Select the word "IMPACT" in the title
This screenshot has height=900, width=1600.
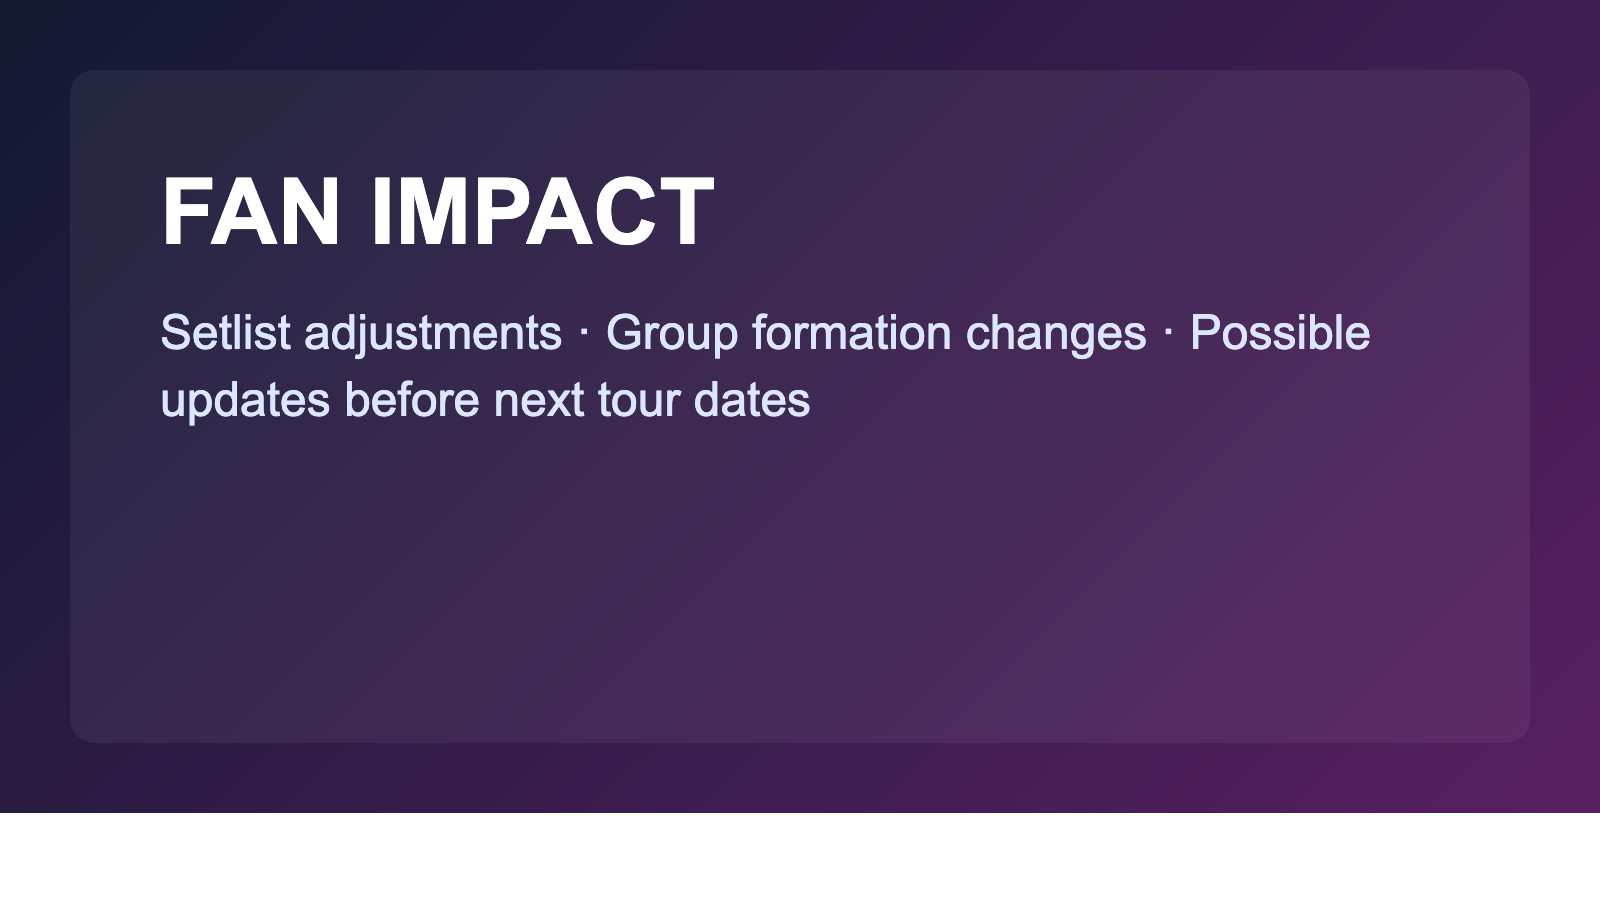coord(542,212)
